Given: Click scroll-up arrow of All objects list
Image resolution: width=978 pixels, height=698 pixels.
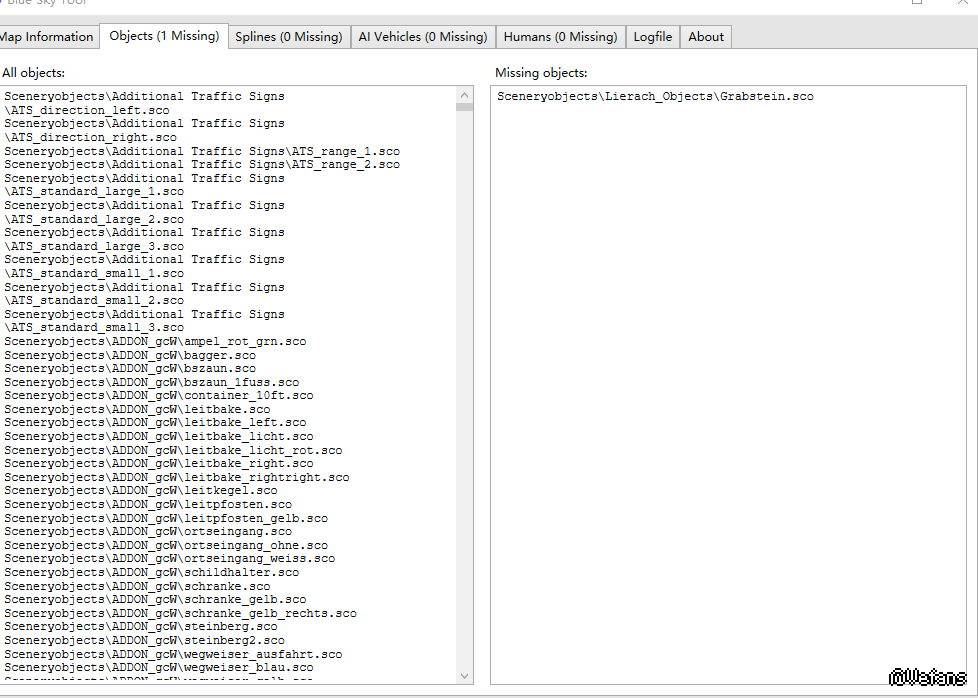Looking at the screenshot, I should click(464, 94).
